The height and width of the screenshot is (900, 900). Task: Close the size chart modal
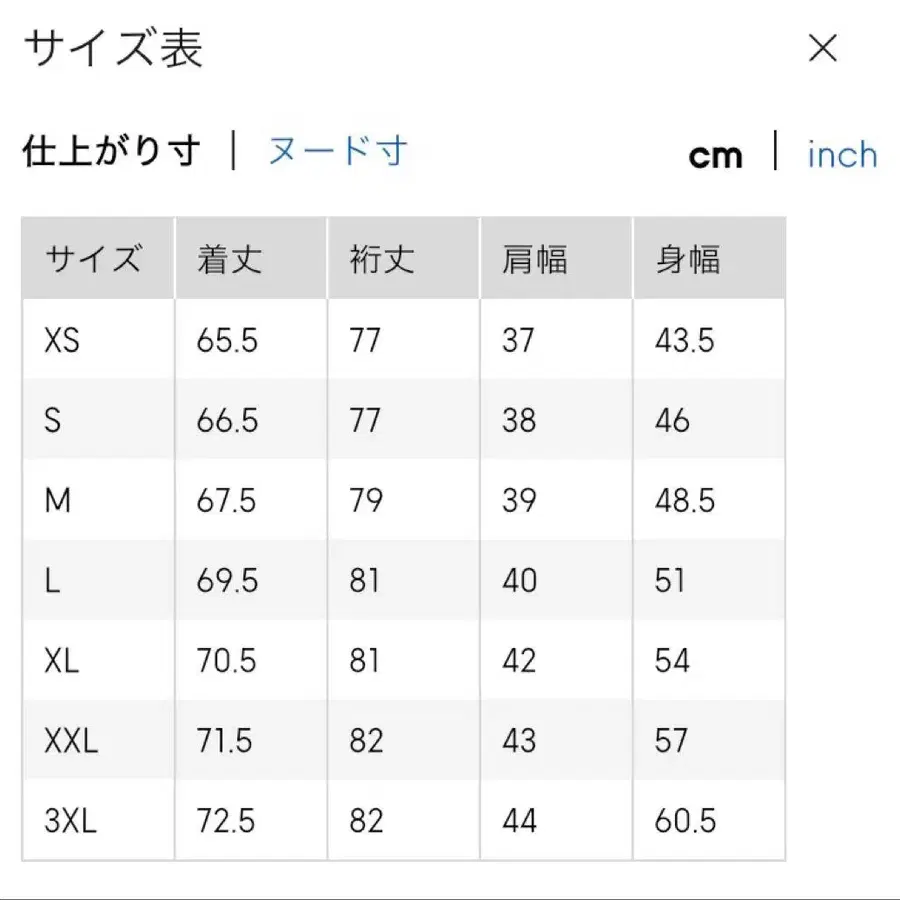[x=822, y=48]
